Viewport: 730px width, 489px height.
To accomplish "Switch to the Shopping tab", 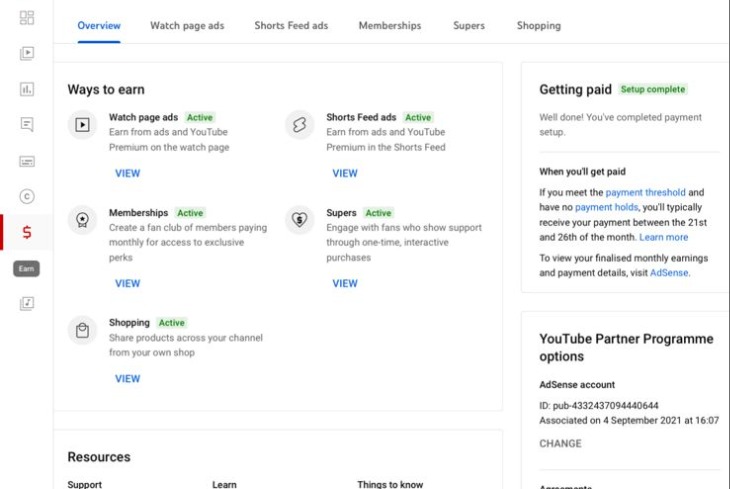I will click(539, 26).
